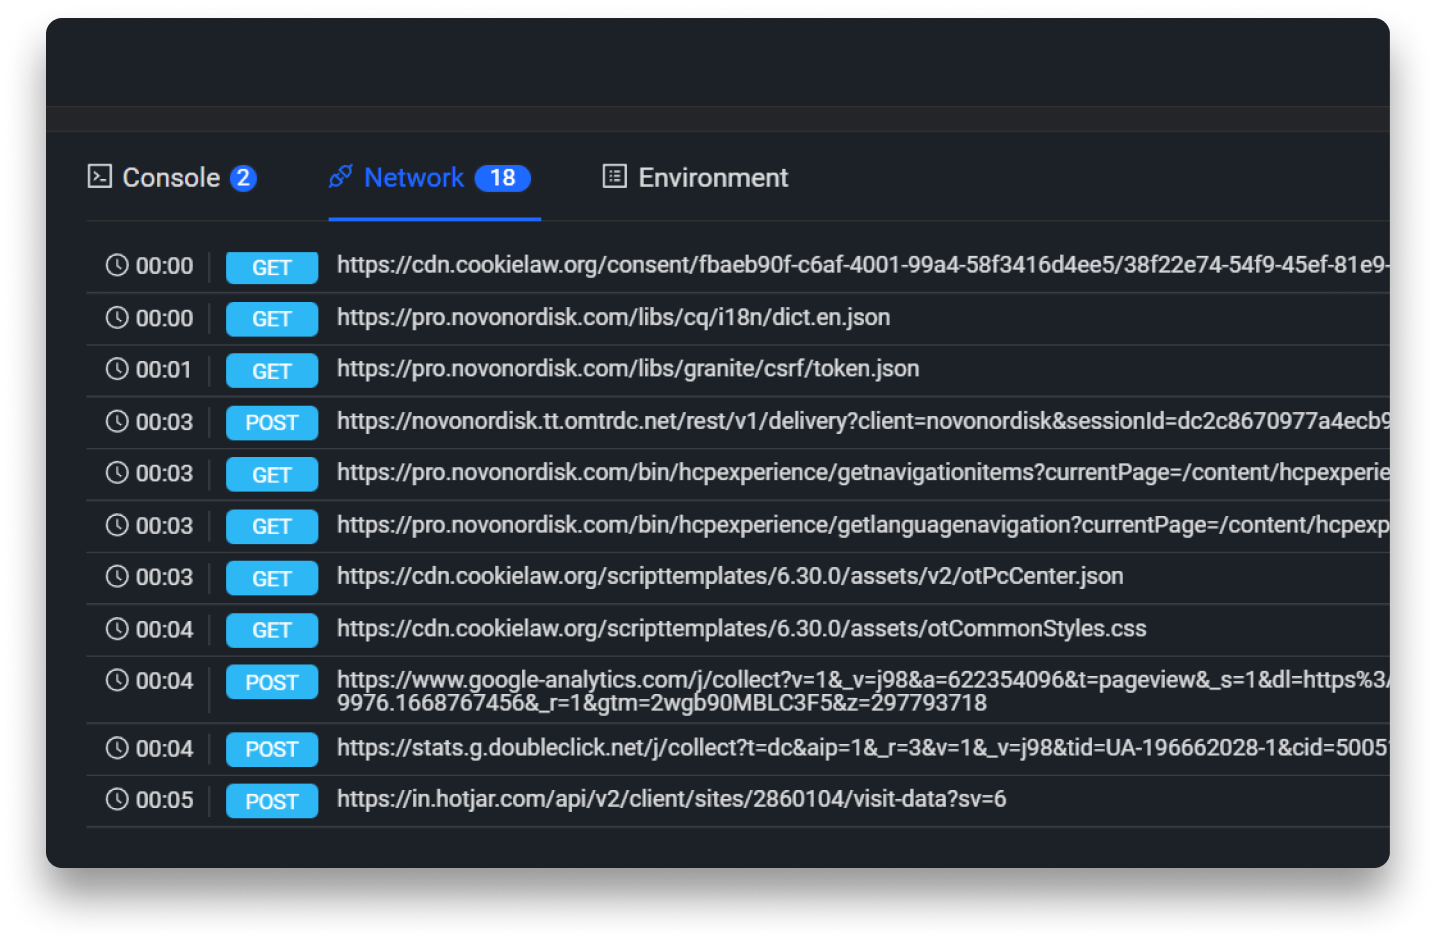This screenshot has height=942, width=1436.
Task: Click GET badge for the otPcCenter.json request
Action: pos(272,578)
